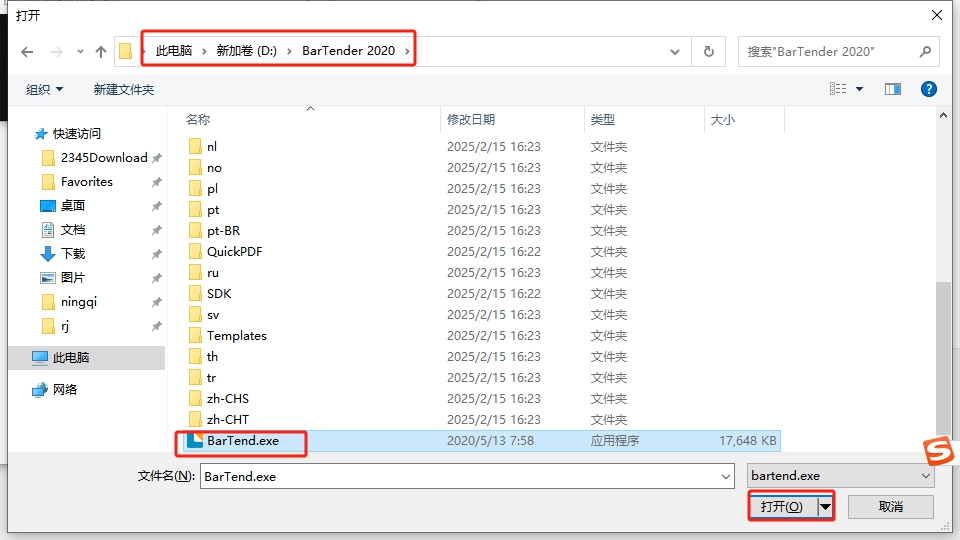Select the pt folder
Image resolution: width=960 pixels, height=540 pixels.
(212, 209)
